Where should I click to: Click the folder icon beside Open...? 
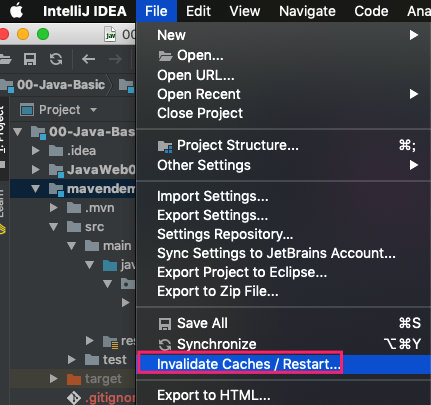[165, 56]
